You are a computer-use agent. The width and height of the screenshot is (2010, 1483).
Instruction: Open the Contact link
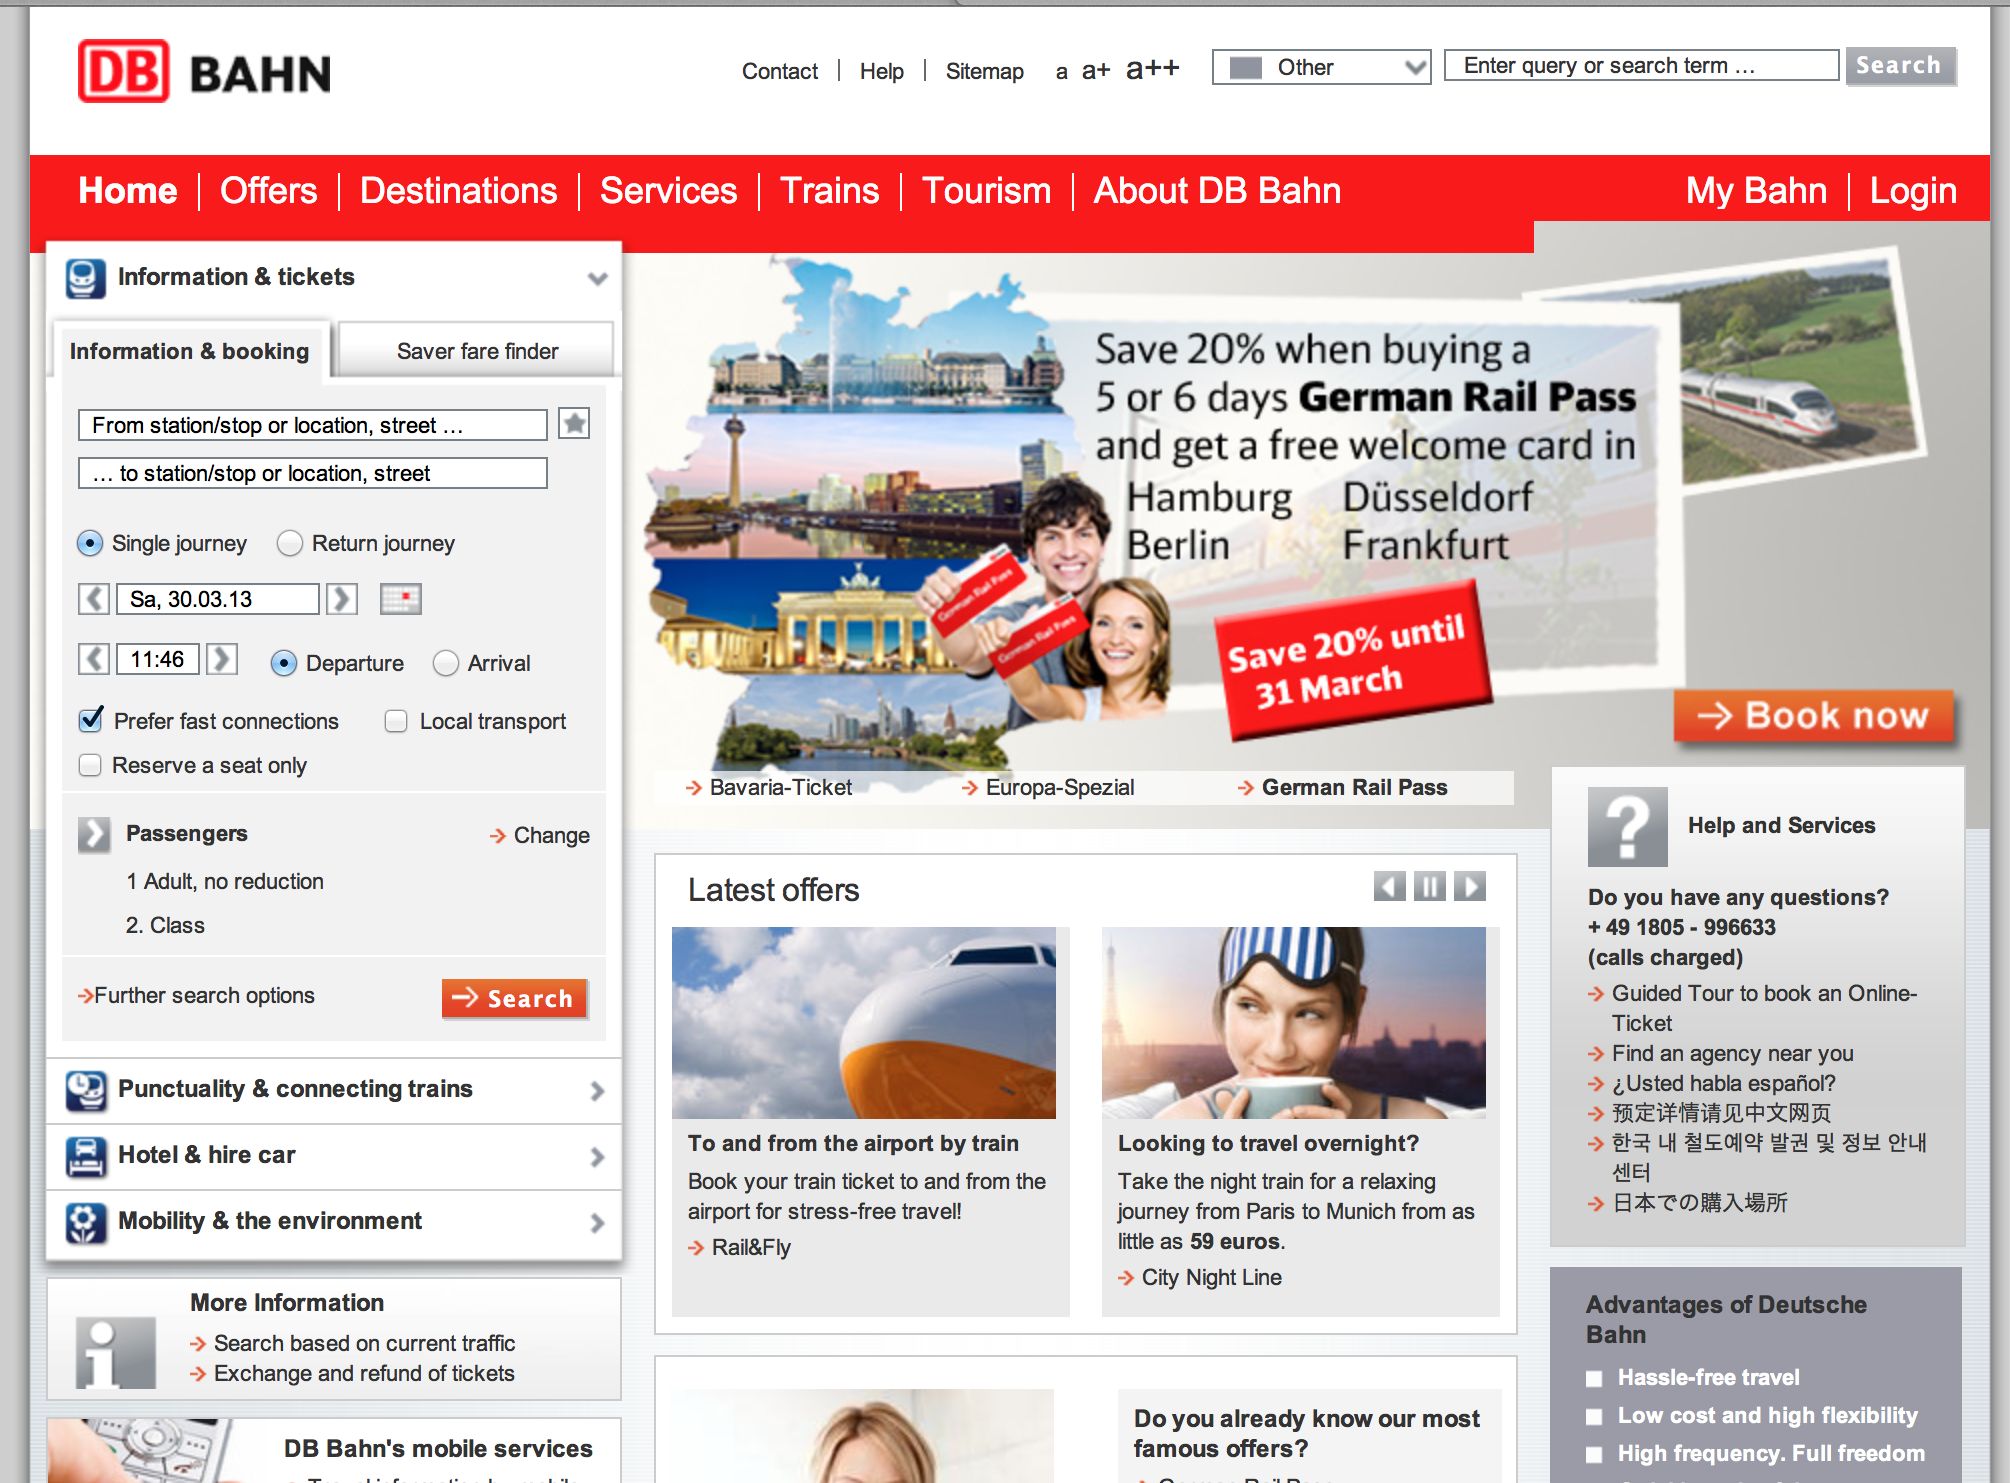click(780, 71)
